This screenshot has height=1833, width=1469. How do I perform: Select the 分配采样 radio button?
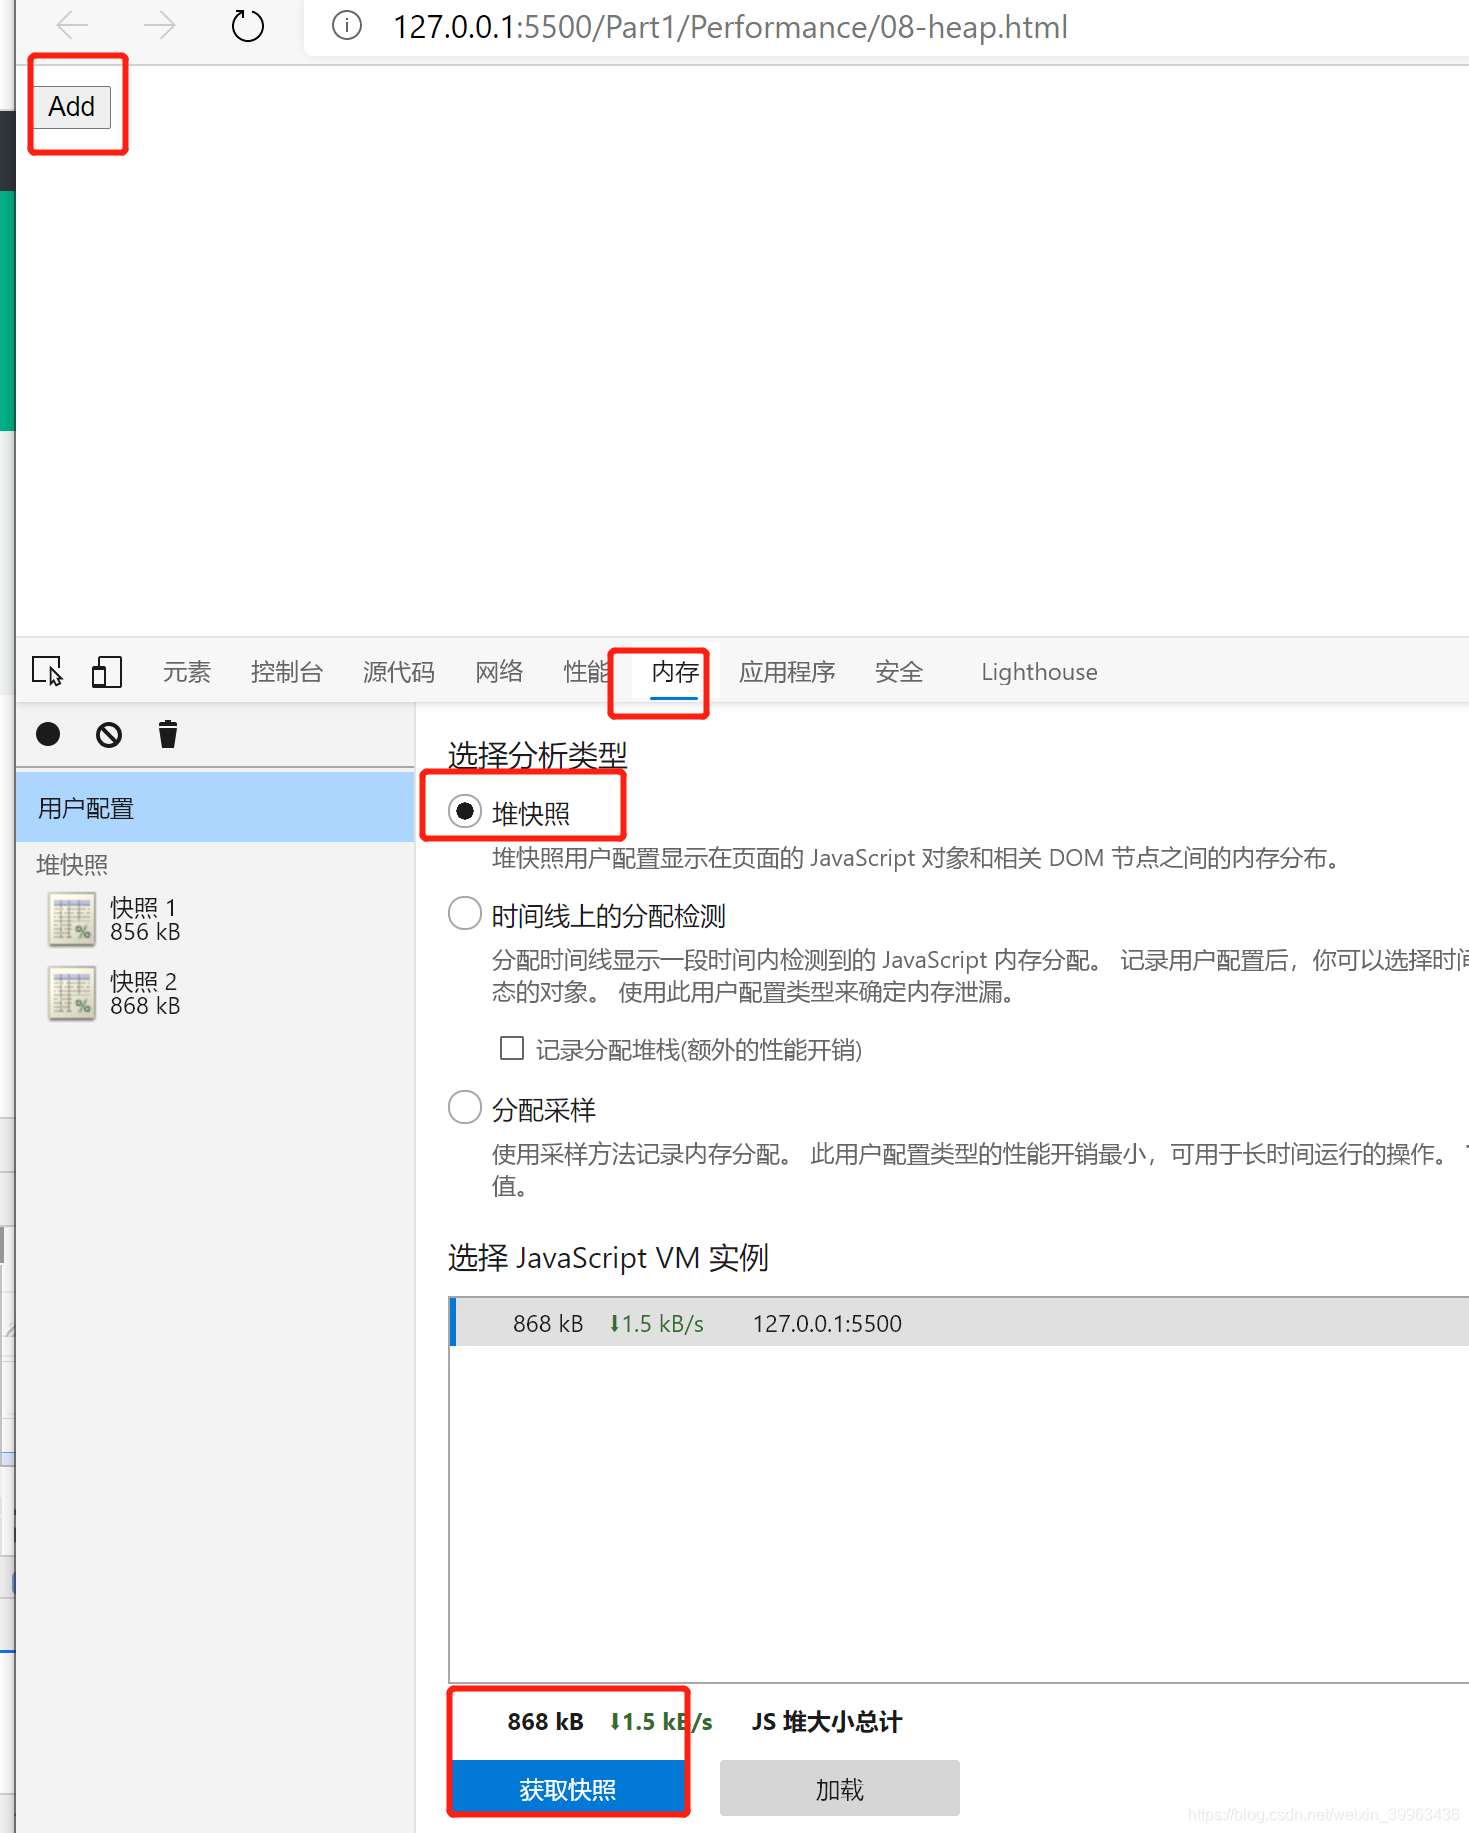pos(465,1107)
